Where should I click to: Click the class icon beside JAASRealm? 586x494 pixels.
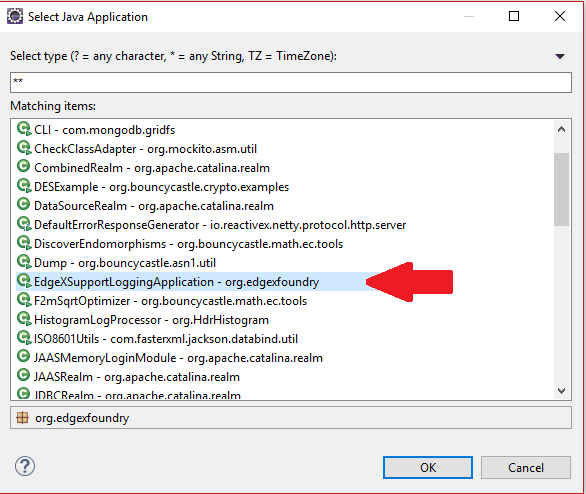[x=24, y=376]
